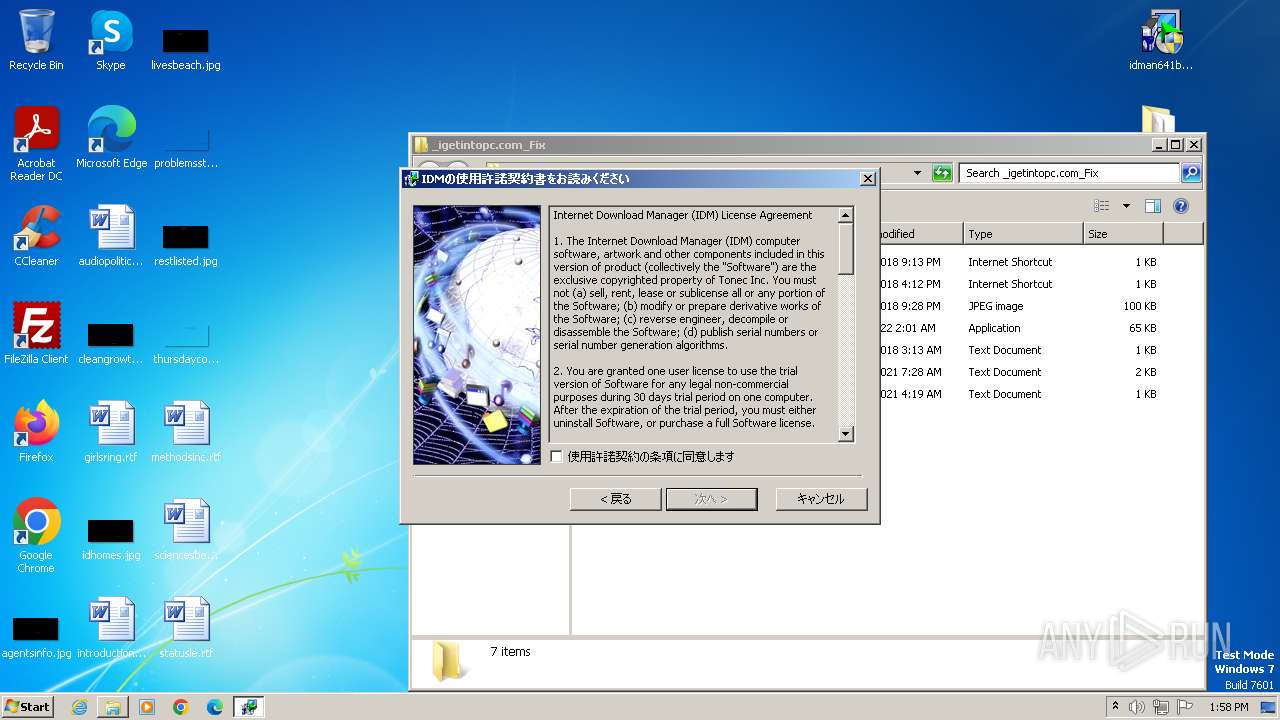Open Edge from the taskbar
Image resolution: width=1280 pixels, height=720 pixels.
click(215, 707)
